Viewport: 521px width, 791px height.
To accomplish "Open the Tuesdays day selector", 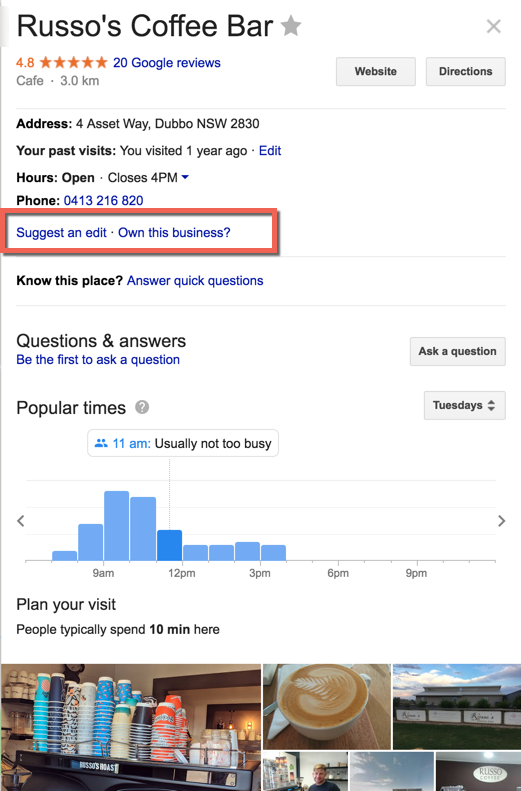I will pos(465,405).
